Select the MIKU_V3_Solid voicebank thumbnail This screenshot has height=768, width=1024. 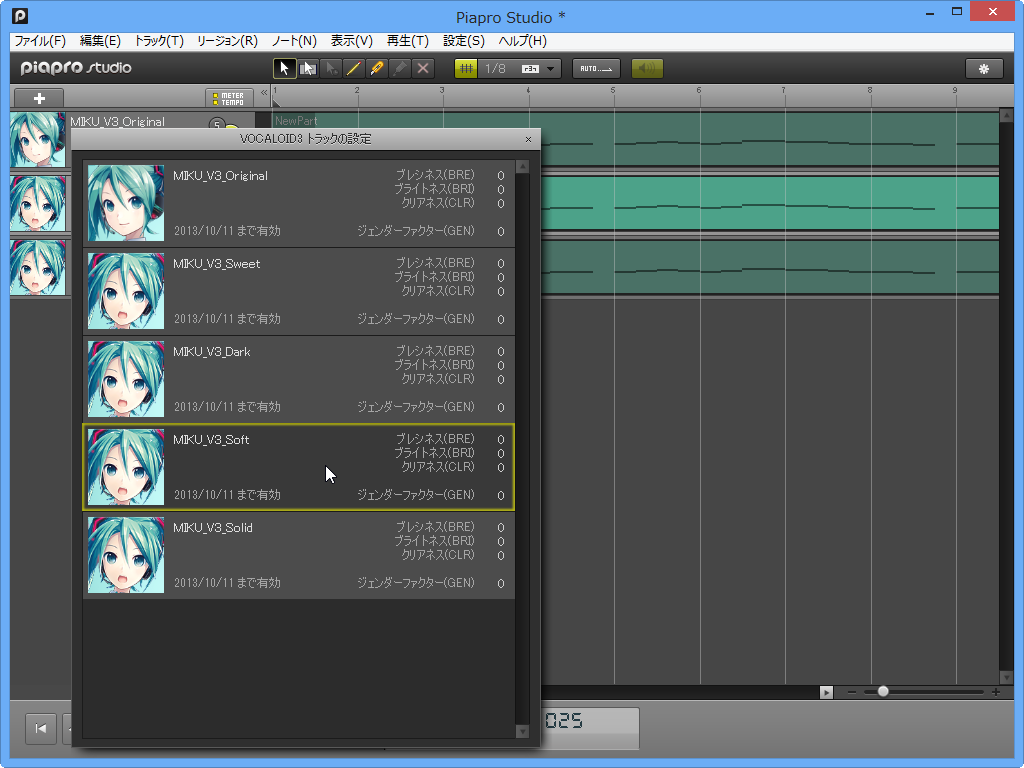[x=126, y=555]
